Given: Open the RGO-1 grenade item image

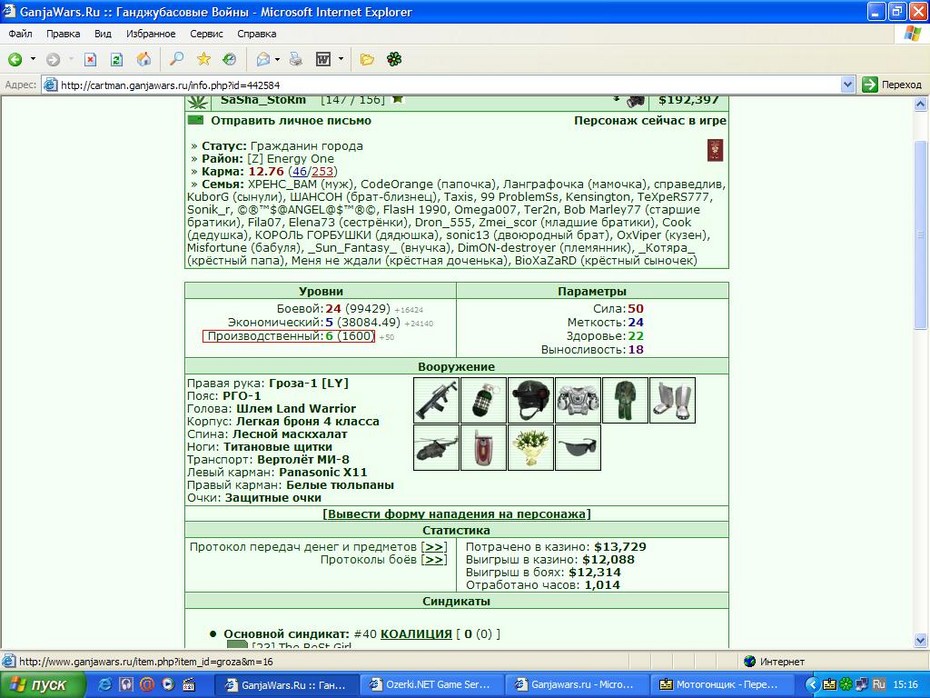Looking at the screenshot, I should 483,400.
